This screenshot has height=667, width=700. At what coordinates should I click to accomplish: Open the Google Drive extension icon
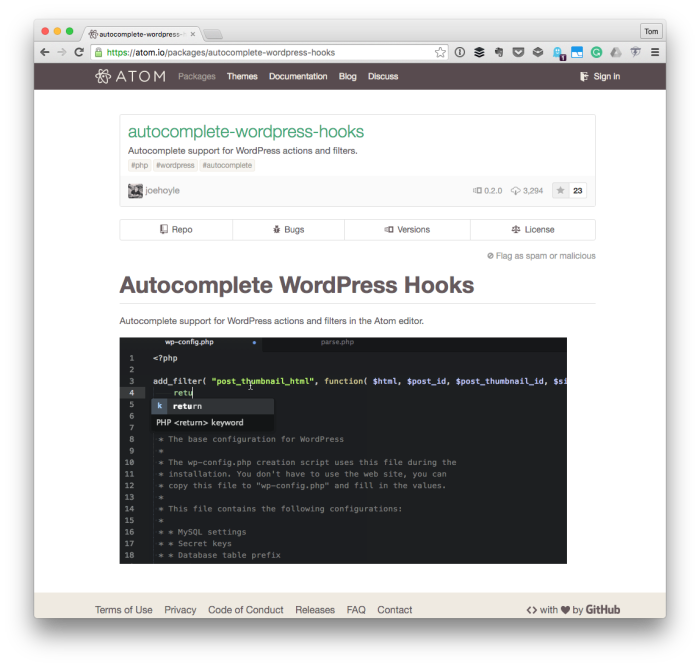tap(616, 52)
